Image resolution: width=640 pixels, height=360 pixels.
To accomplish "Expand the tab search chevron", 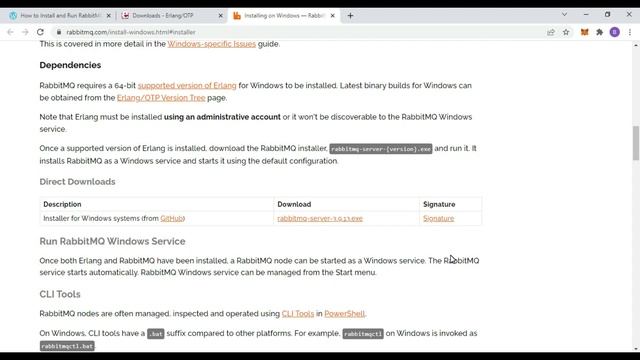I will tap(564, 14).
